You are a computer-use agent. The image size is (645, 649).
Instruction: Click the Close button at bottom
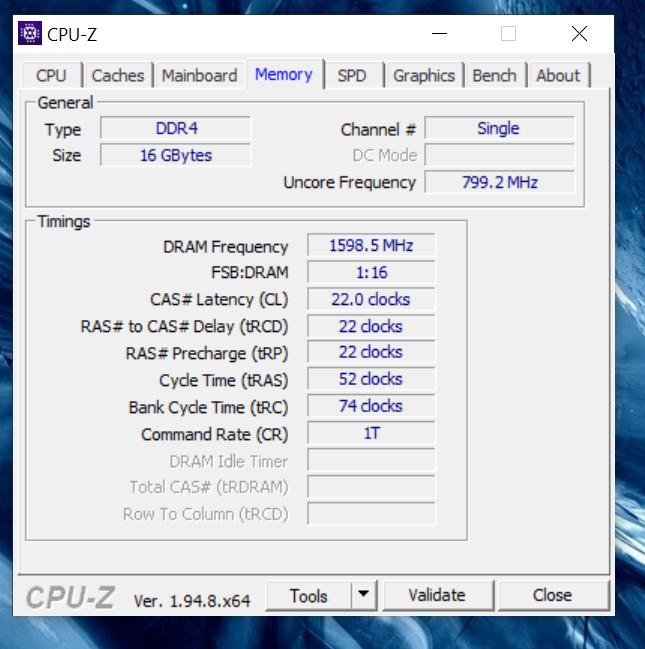tap(553, 595)
